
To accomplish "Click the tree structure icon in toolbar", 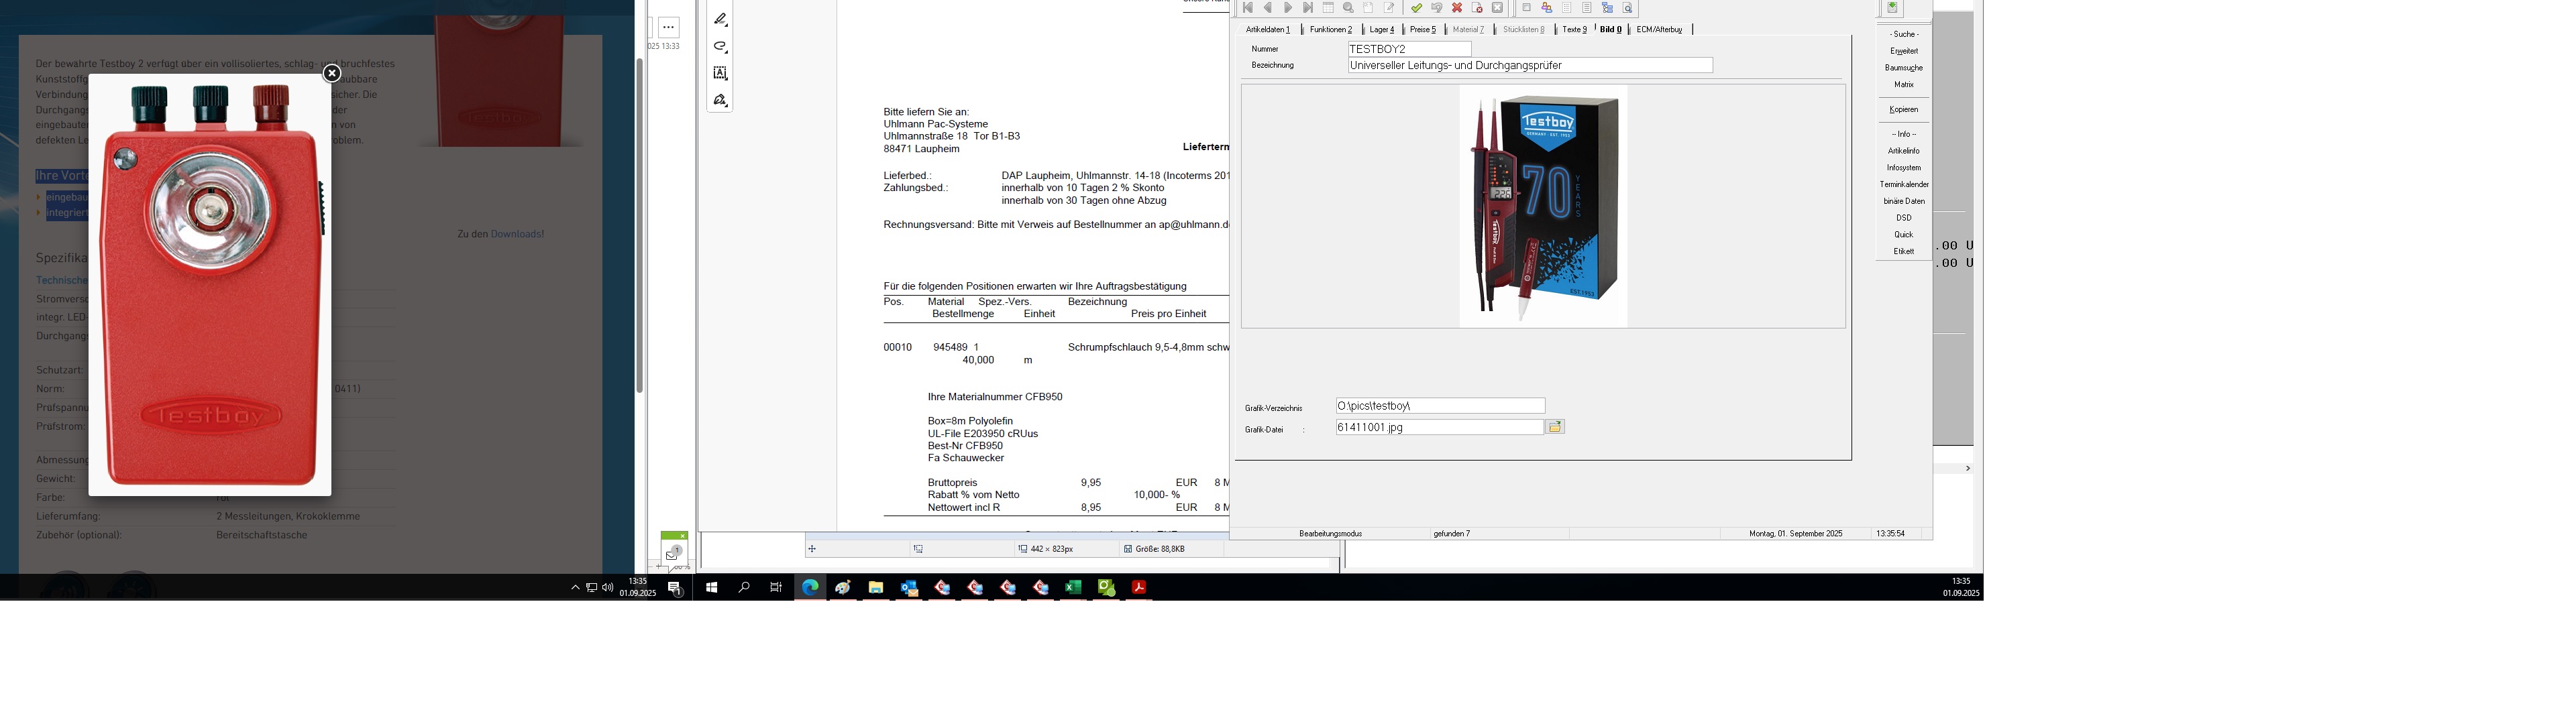I will coord(1608,8).
